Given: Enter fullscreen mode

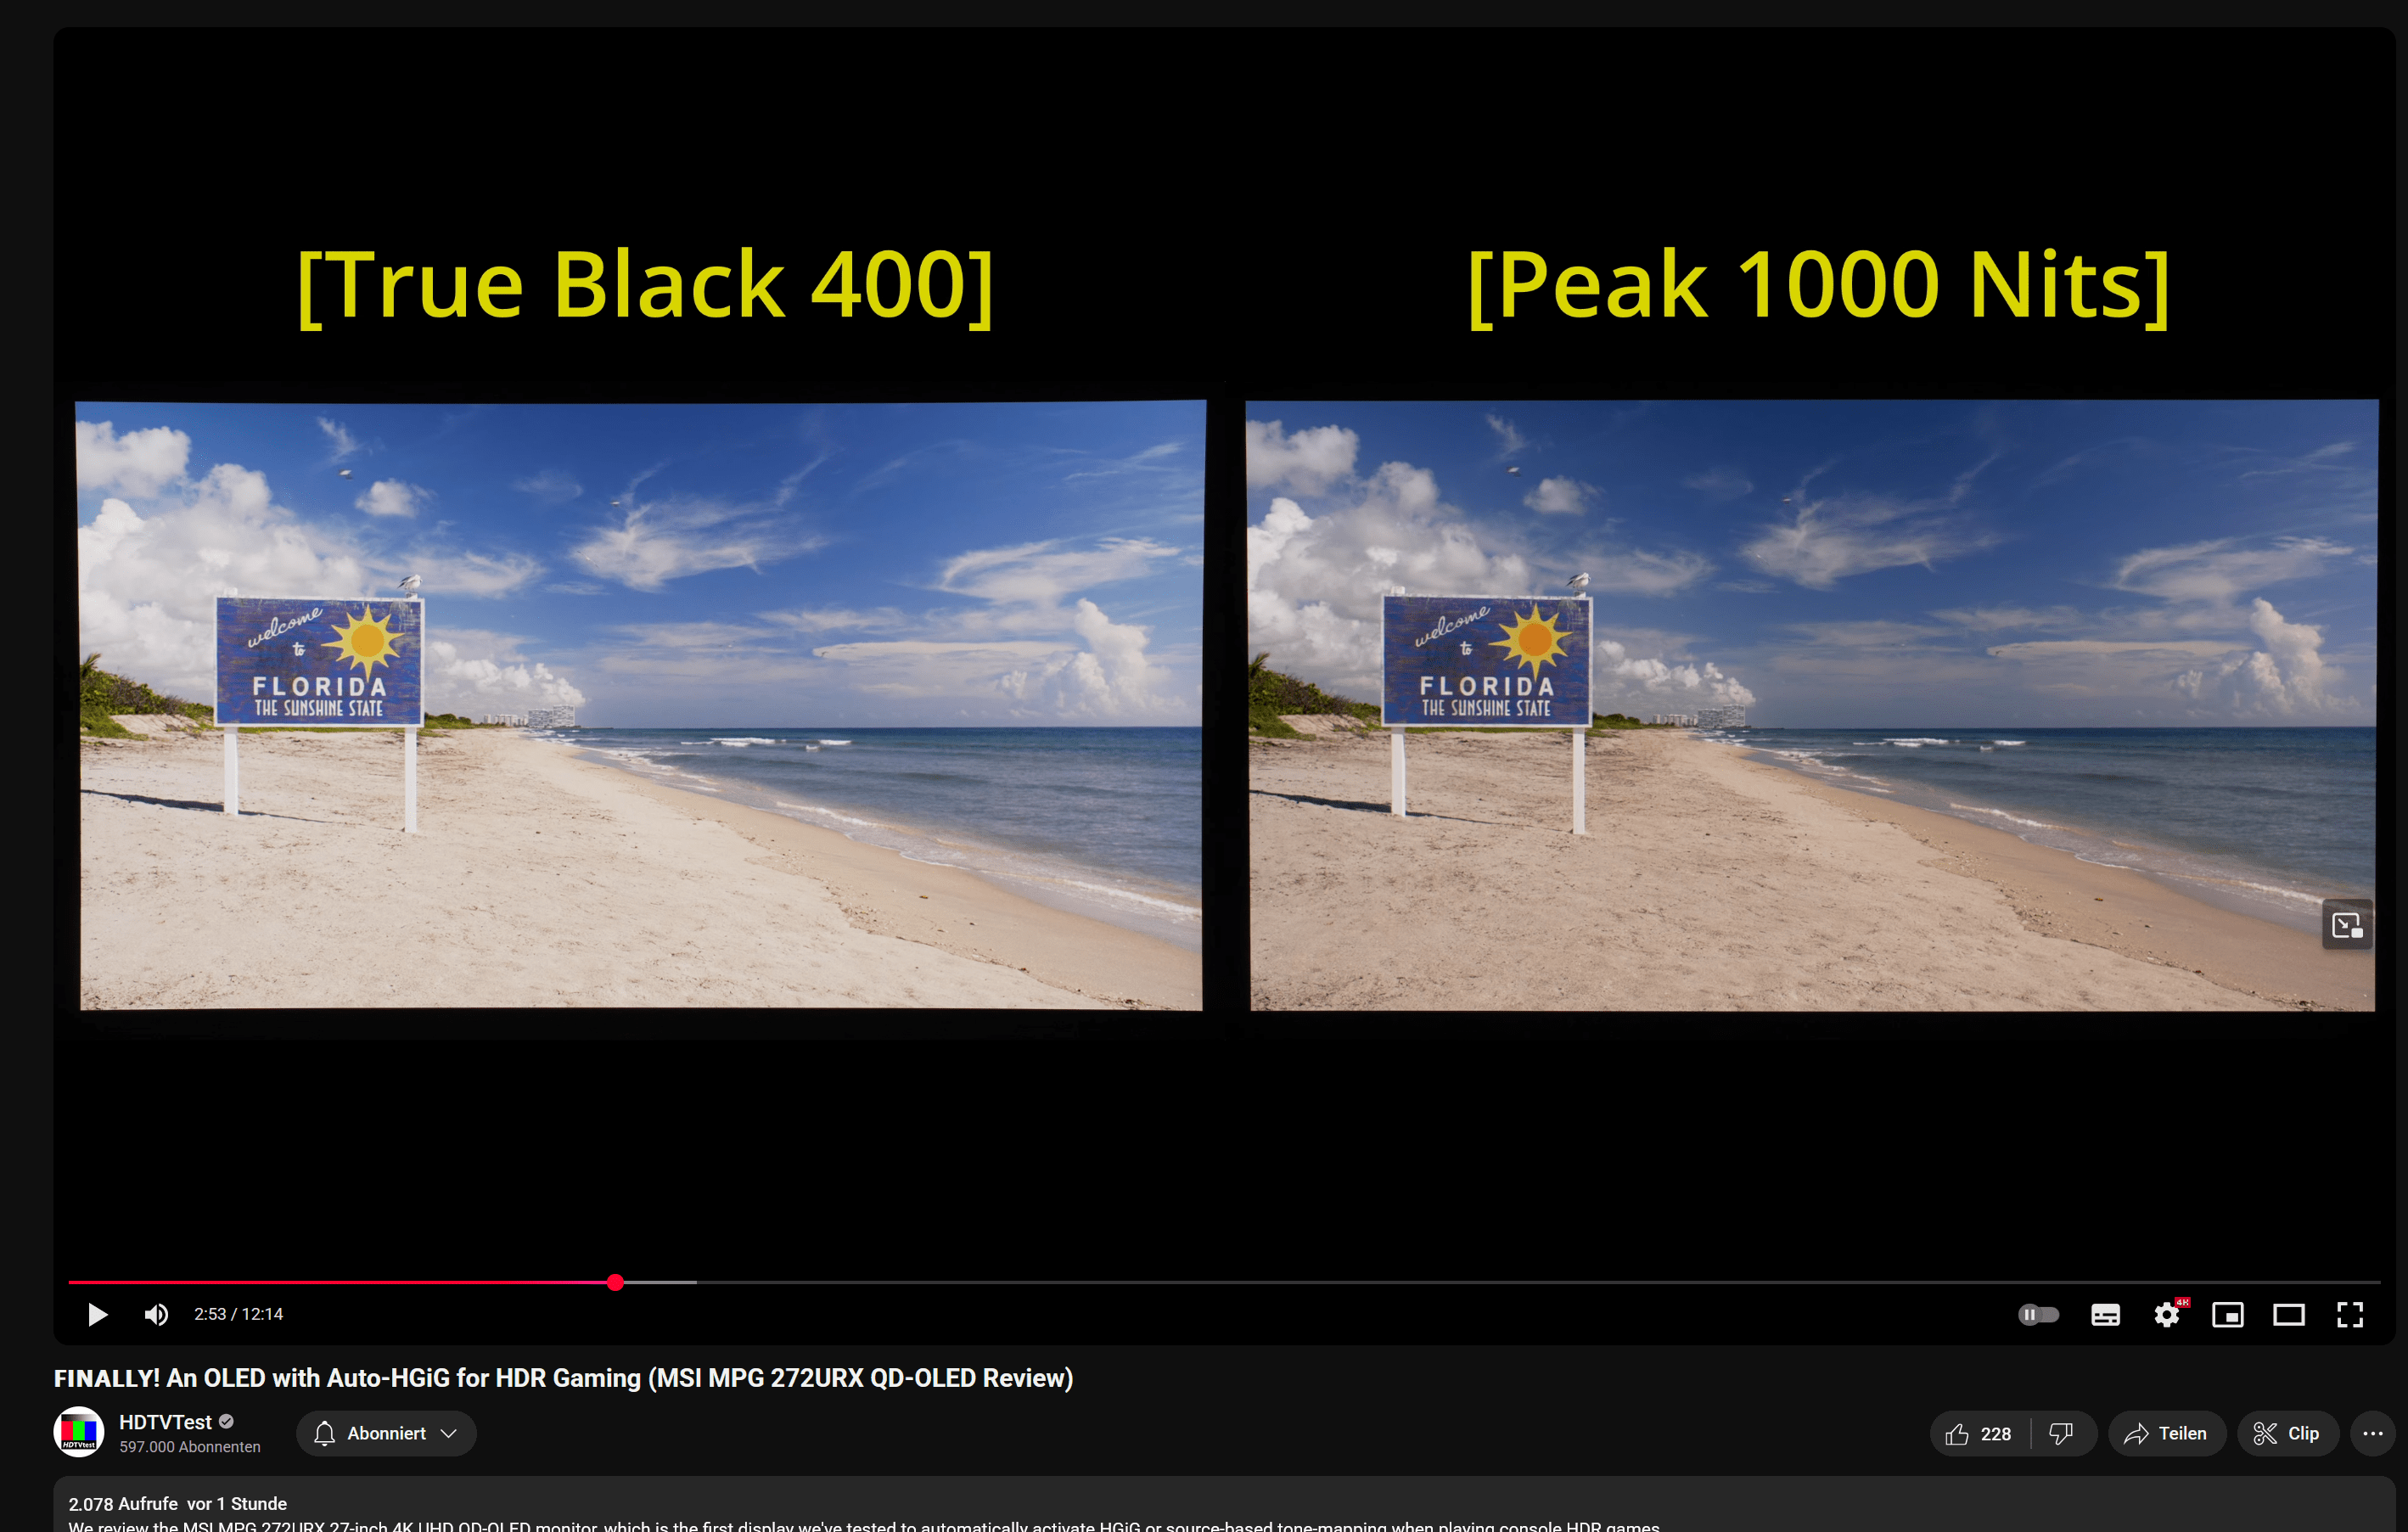Looking at the screenshot, I should [x=2349, y=1314].
